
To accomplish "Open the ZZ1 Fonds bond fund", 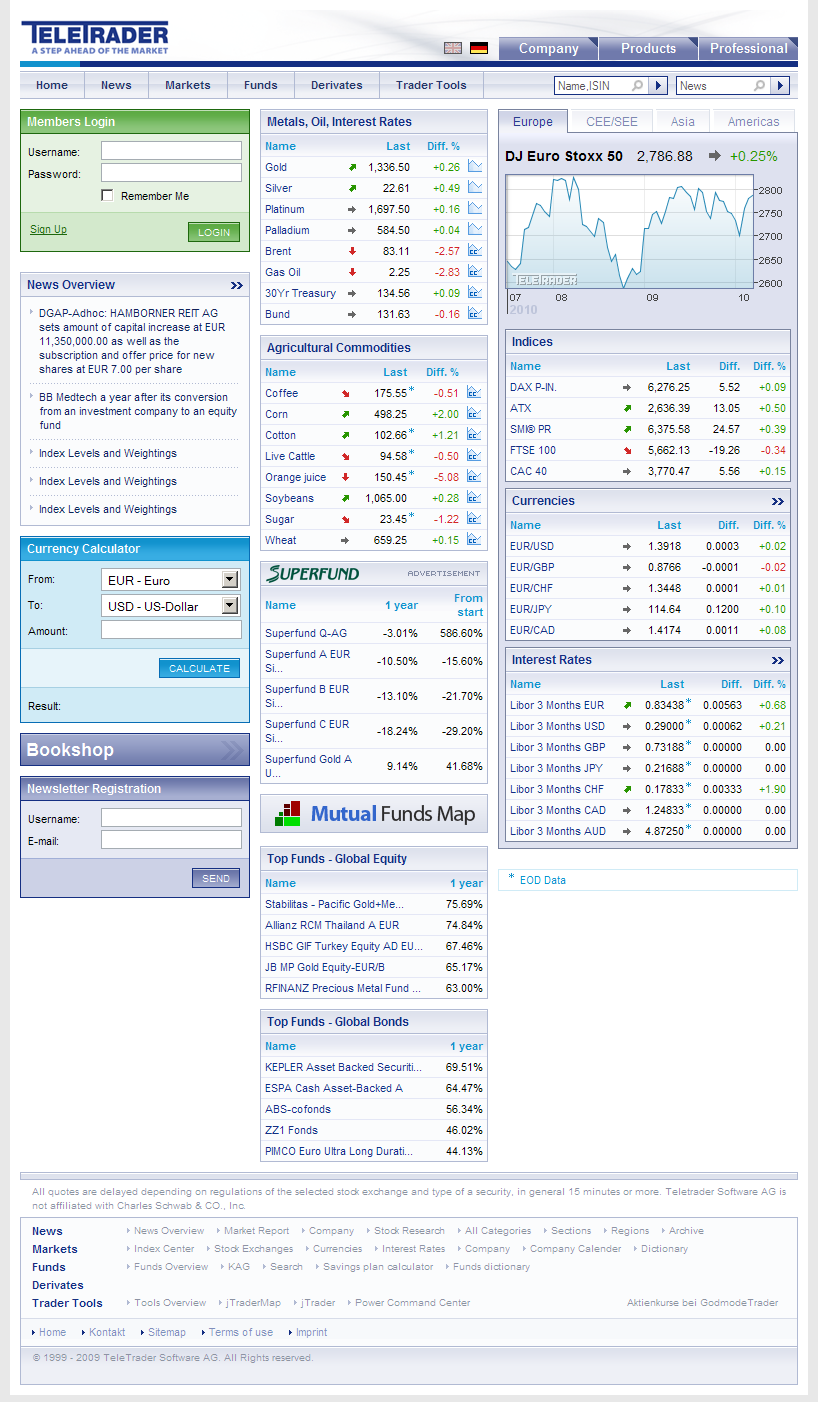I will (291, 1130).
